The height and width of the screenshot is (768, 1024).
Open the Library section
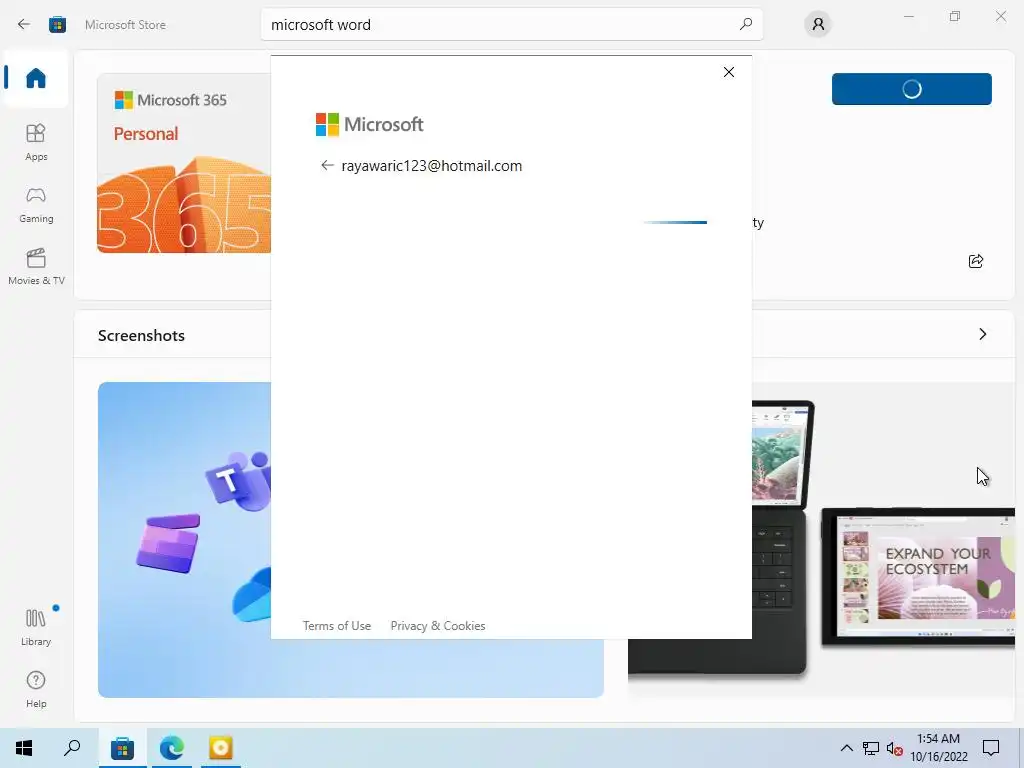[x=36, y=627]
